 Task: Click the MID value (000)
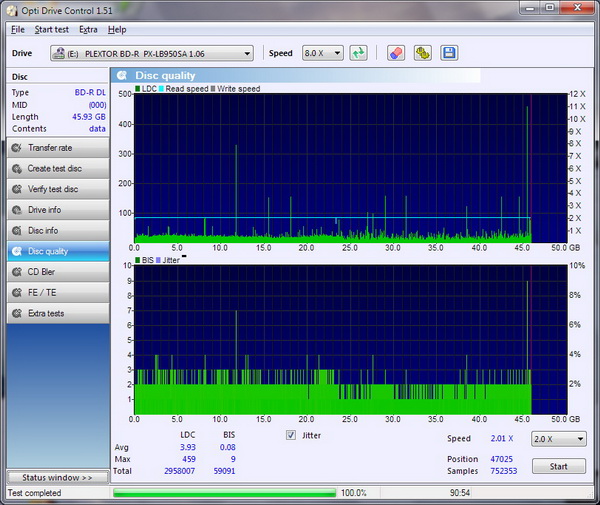[x=97, y=105]
